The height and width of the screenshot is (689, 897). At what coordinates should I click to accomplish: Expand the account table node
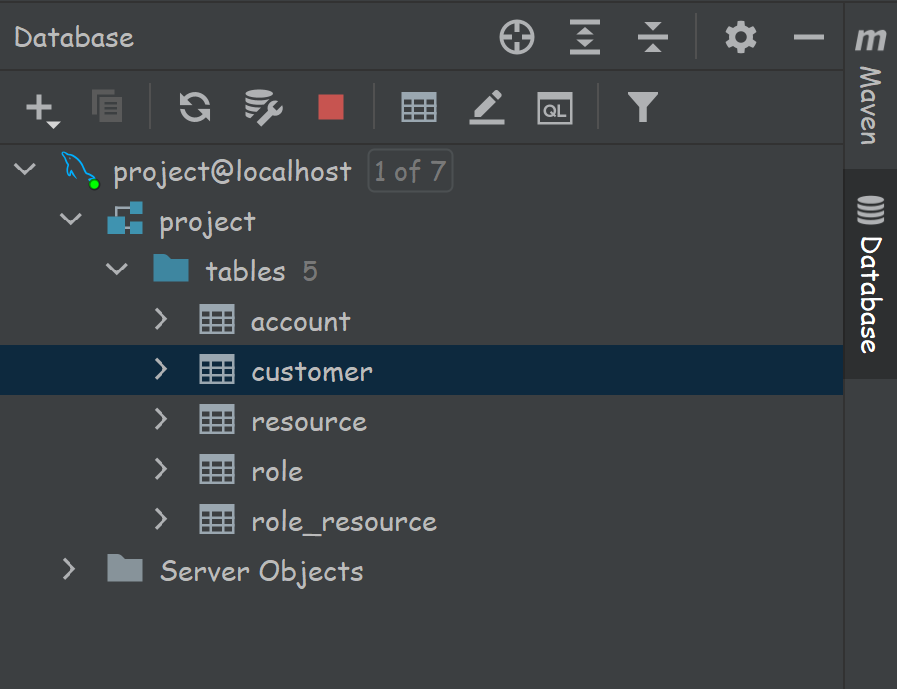tap(161, 320)
